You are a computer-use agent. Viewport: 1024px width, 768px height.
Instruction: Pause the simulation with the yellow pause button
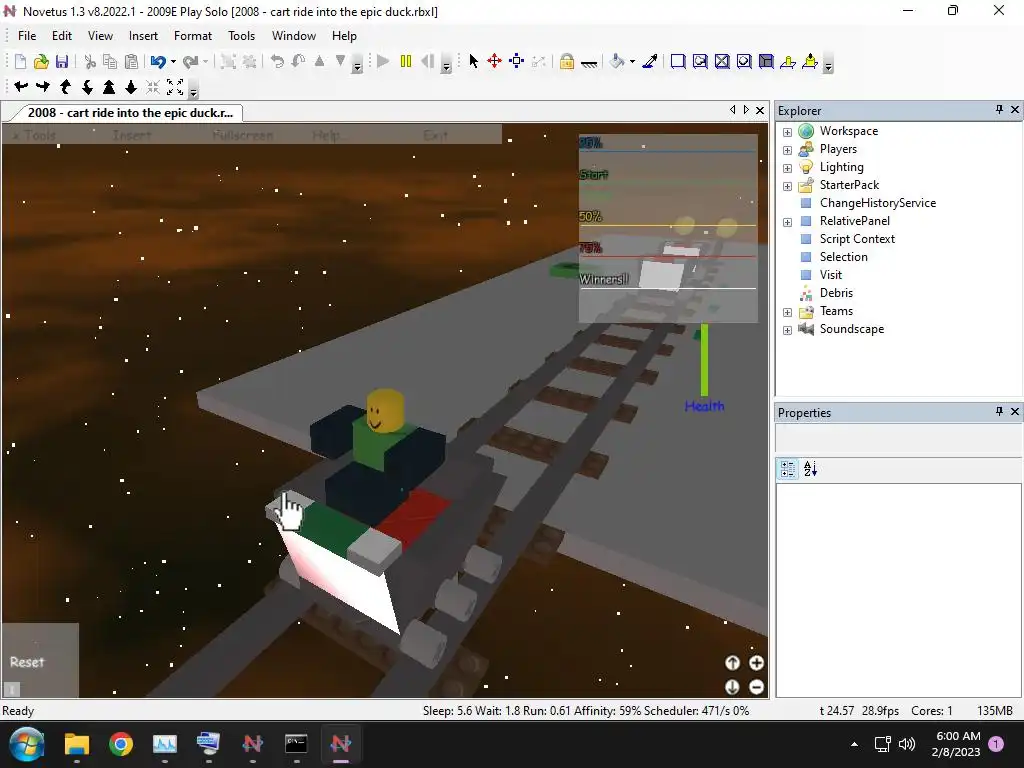(x=406, y=61)
